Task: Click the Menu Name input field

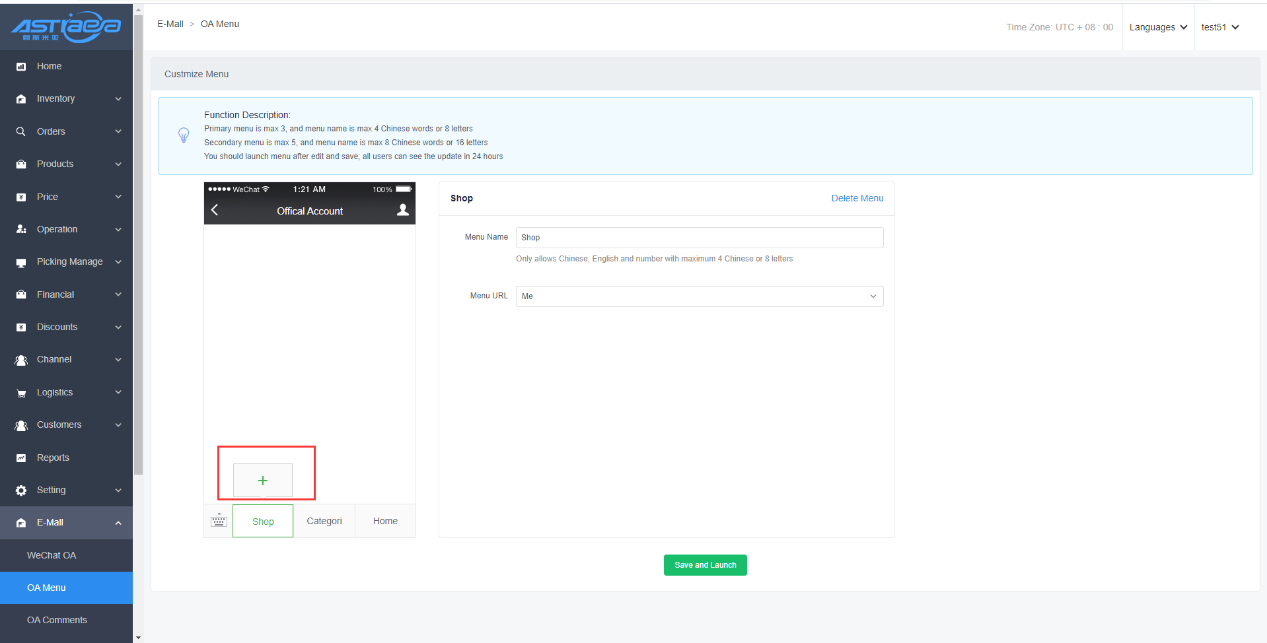Action: [x=699, y=238]
